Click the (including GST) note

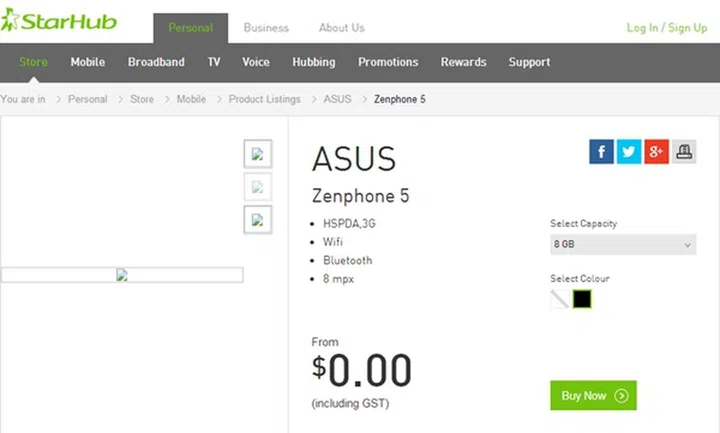tap(350, 404)
